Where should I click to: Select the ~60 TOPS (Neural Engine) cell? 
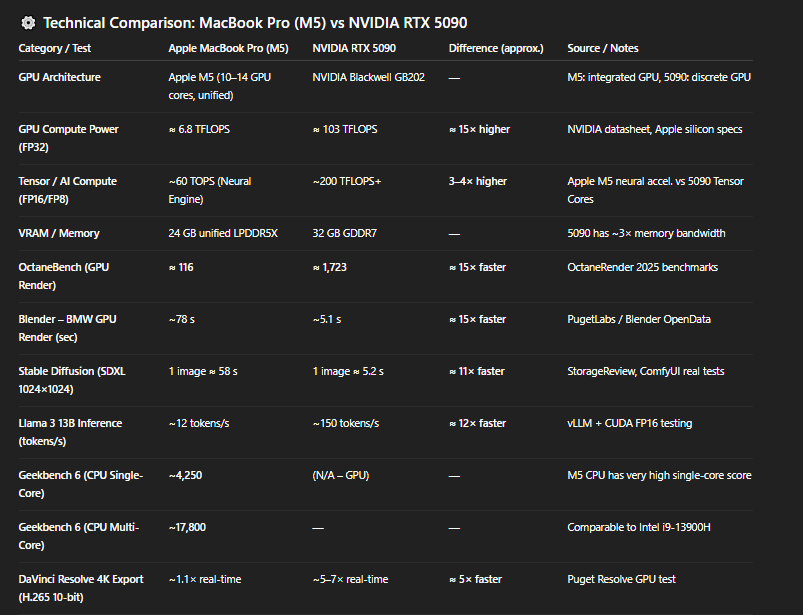point(220,190)
